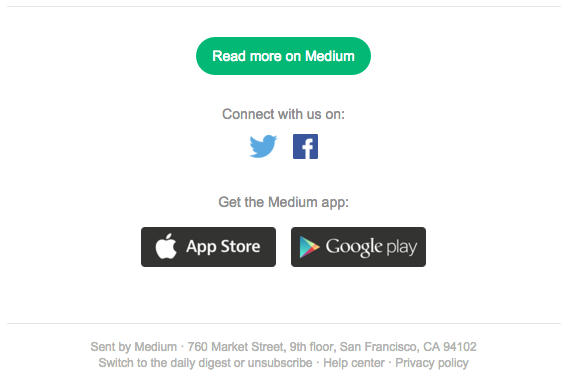Click the Apple logo inside App Store badge
The image size is (573, 383).
(166, 246)
